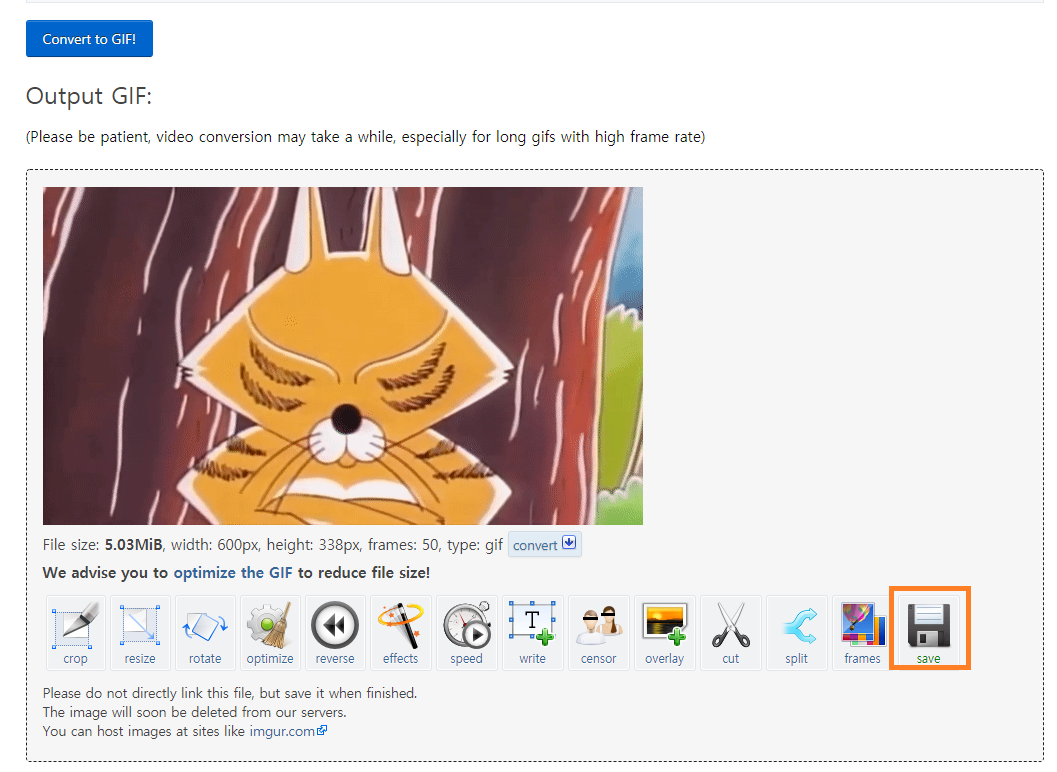Select the cut tool
Image resolution: width=1057 pixels, height=772 pixels.
(x=731, y=632)
